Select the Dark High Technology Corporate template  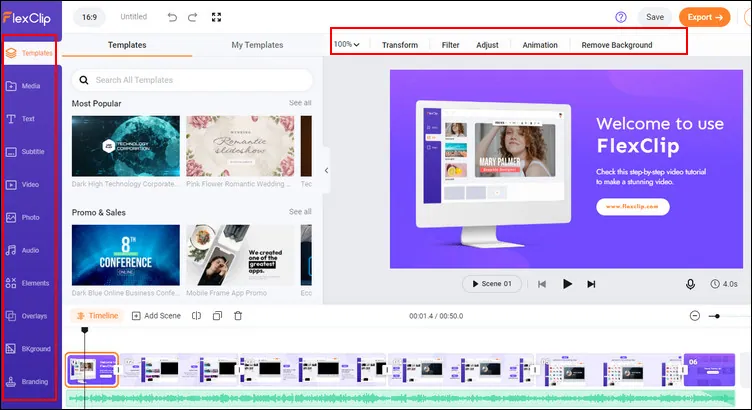point(126,146)
